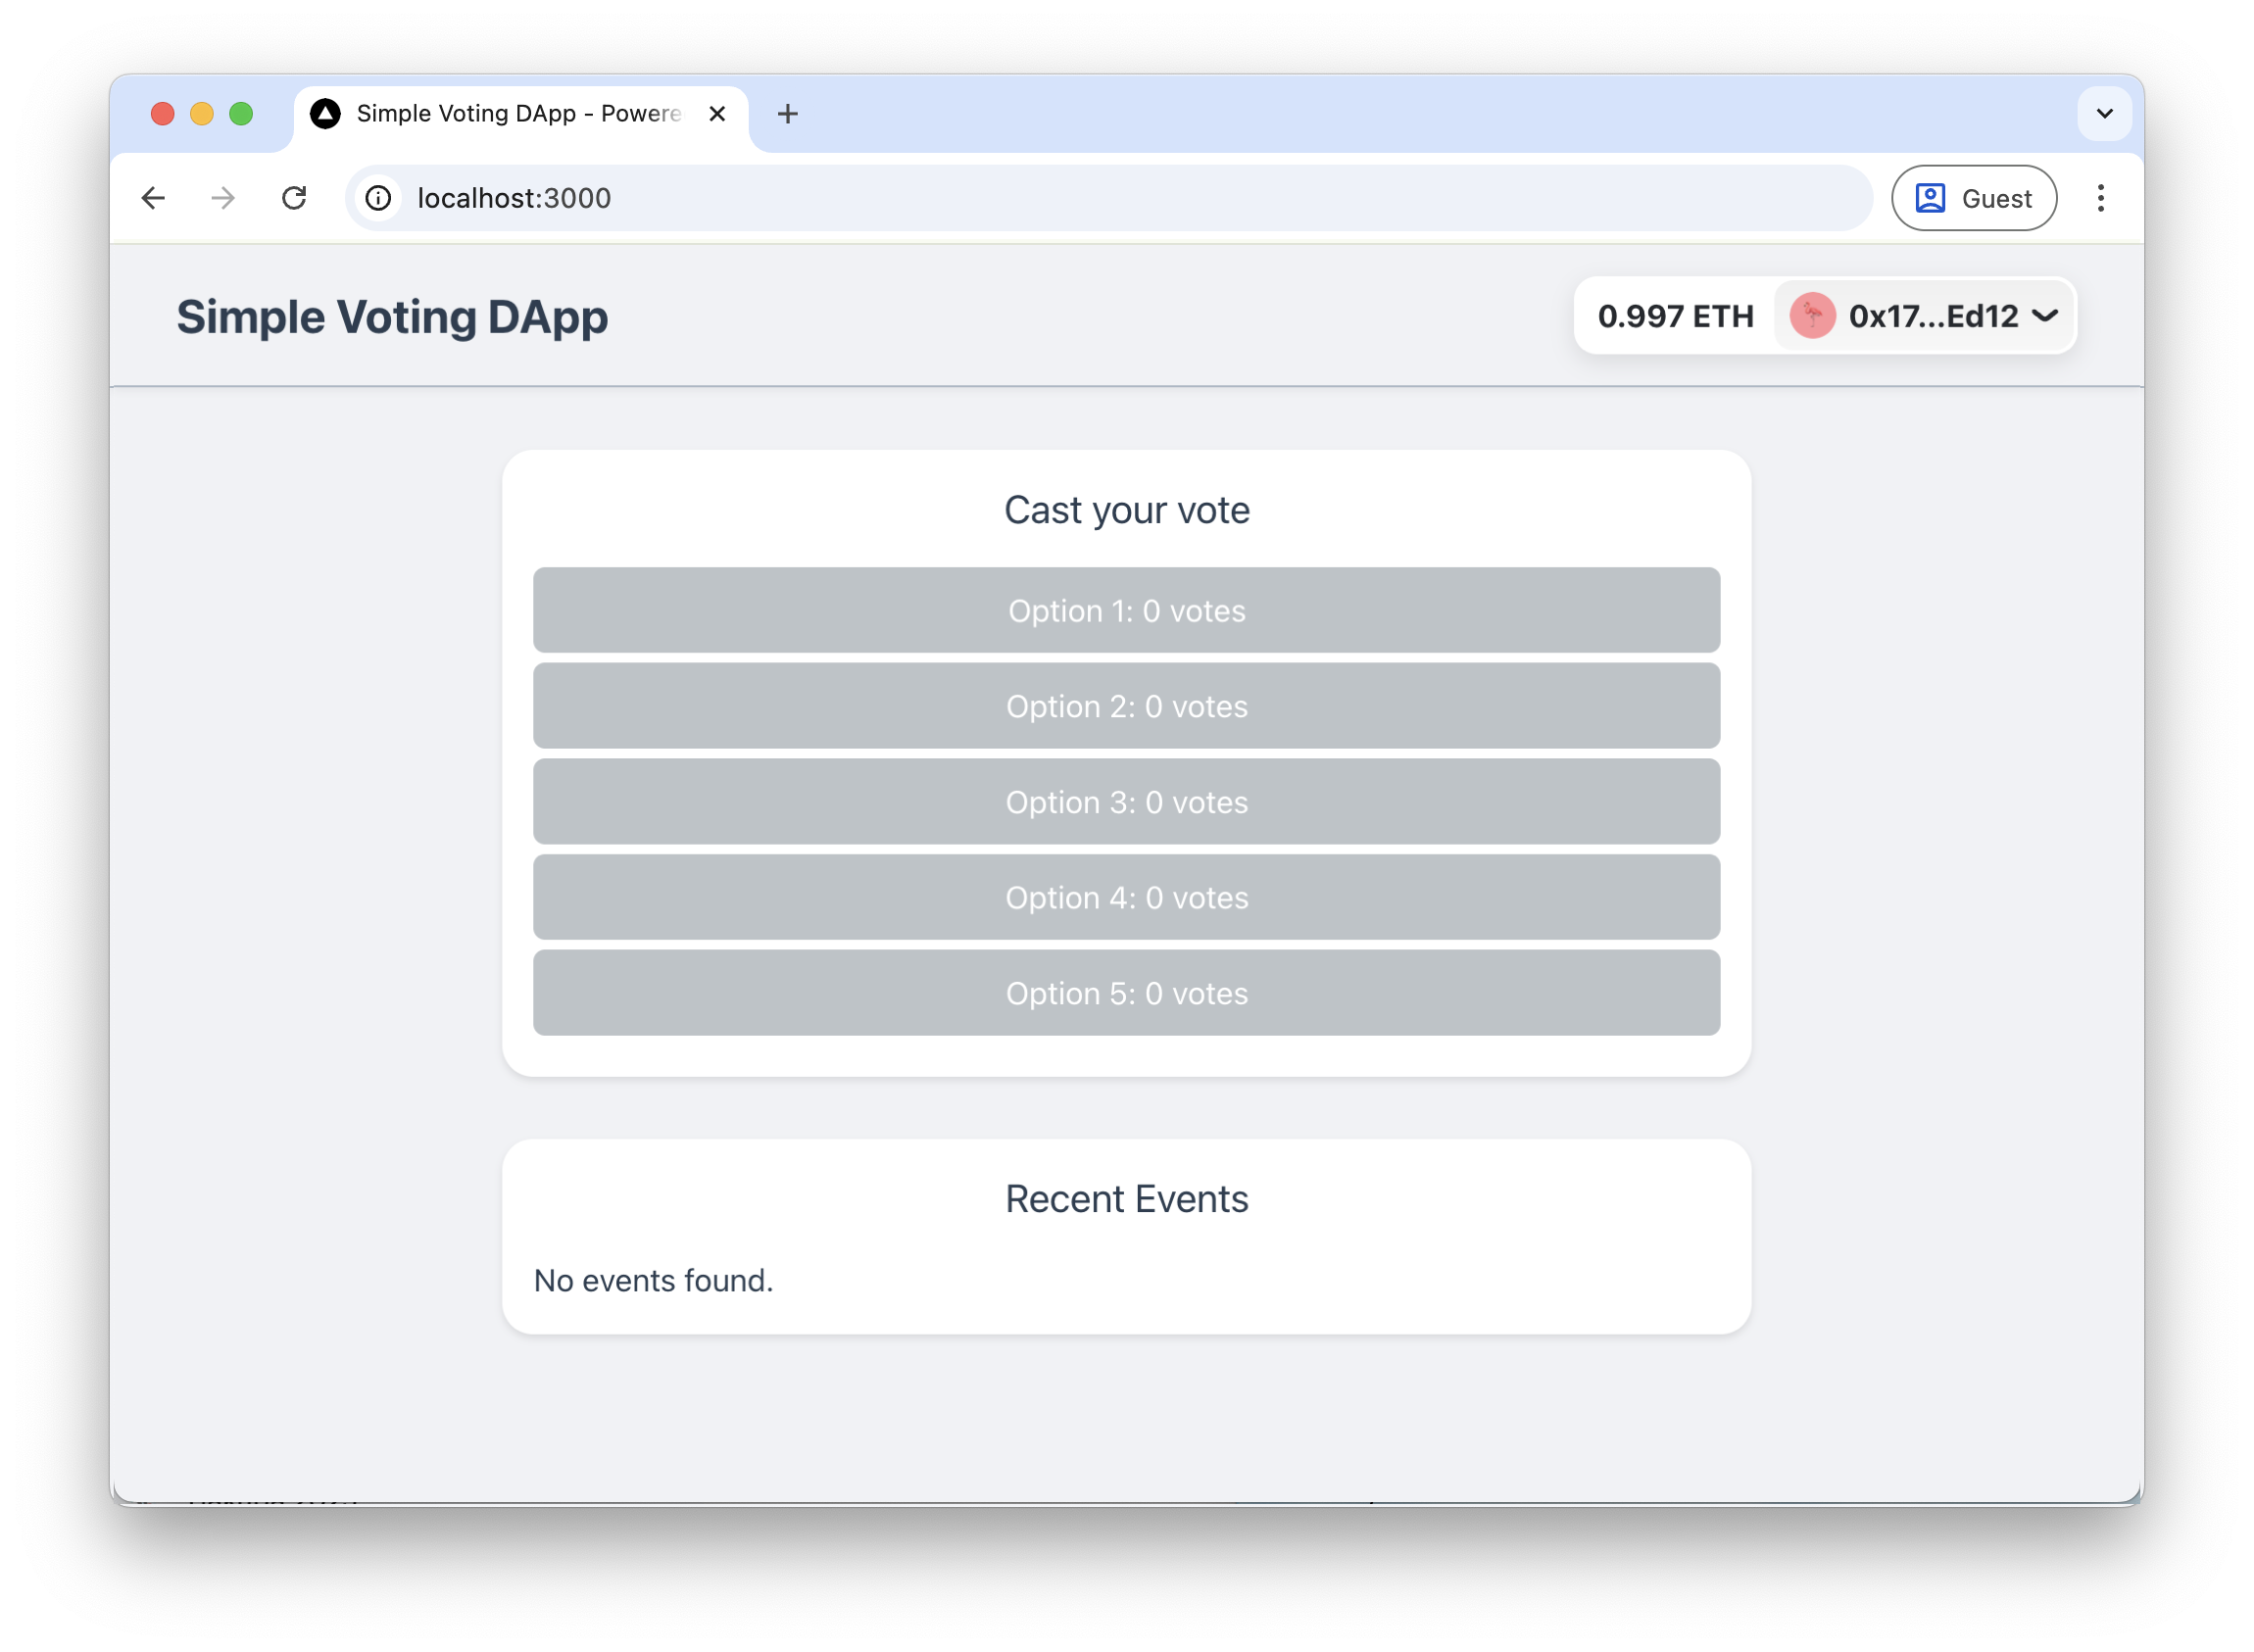
Task: View site information icon in address bar
Action: click(x=378, y=198)
